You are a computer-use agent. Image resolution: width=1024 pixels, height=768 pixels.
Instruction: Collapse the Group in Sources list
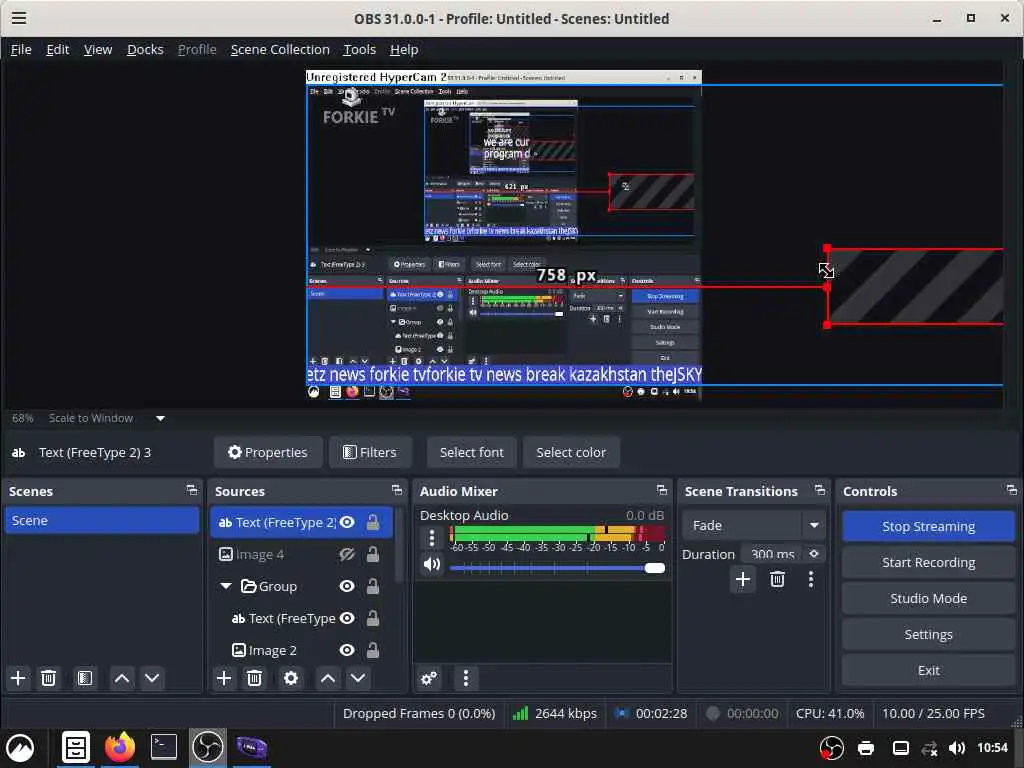[x=226, y=586]
